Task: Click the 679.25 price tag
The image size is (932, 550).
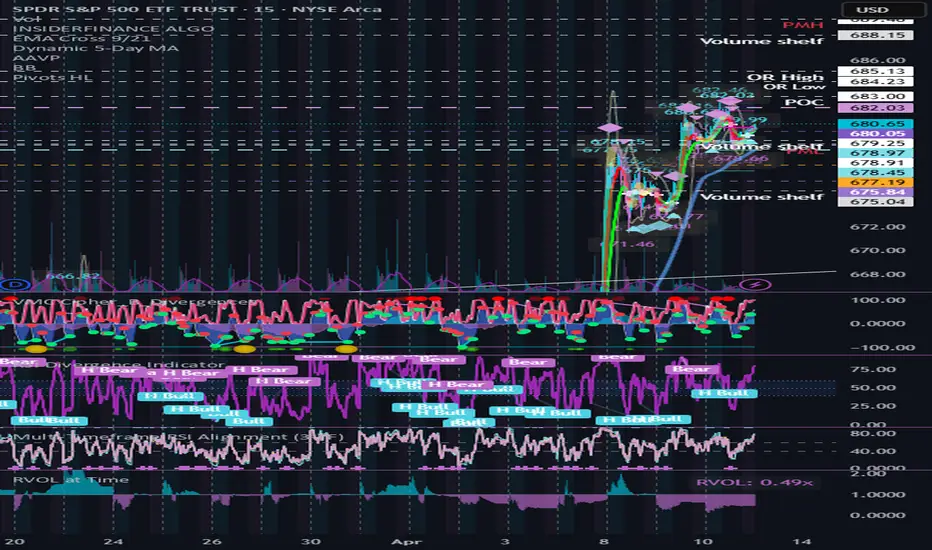Action: [876, 143]
